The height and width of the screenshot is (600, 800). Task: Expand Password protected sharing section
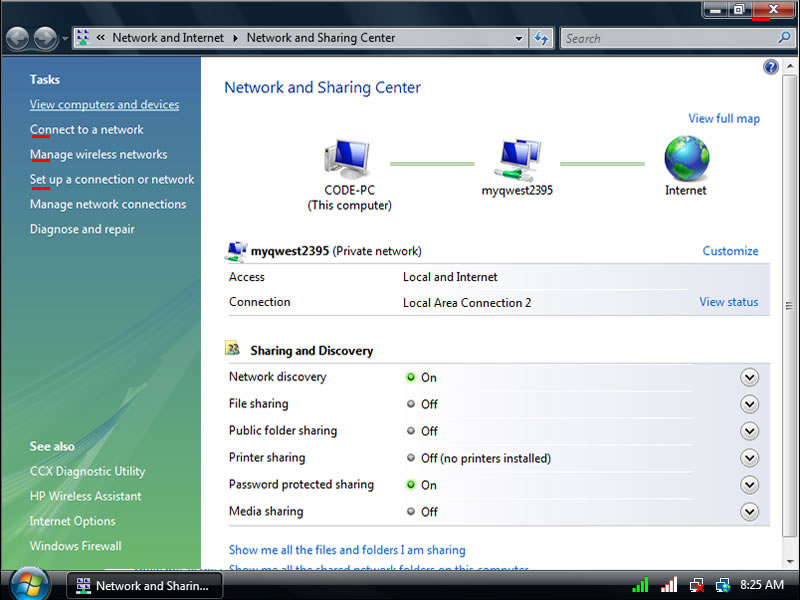coord(749,485)
